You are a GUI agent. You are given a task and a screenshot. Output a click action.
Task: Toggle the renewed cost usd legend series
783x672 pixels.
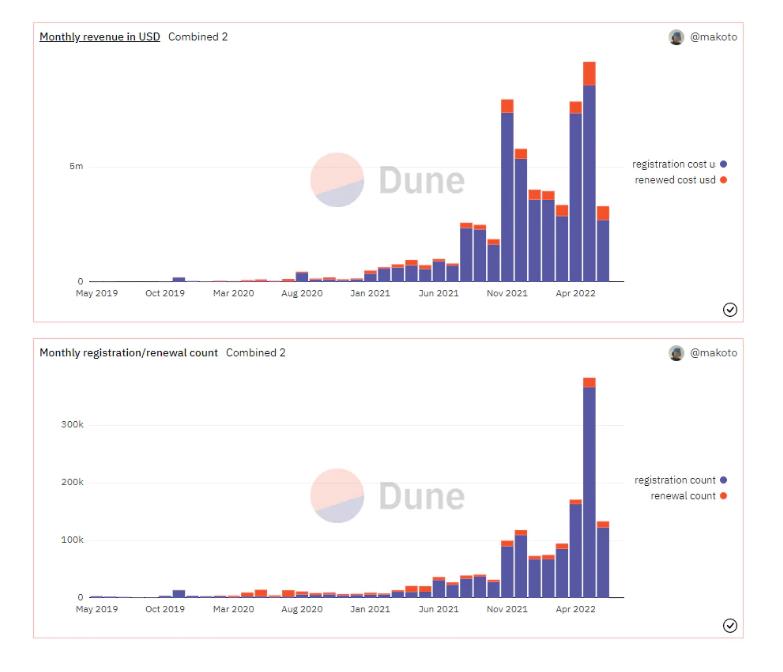[x=674, y=179]
